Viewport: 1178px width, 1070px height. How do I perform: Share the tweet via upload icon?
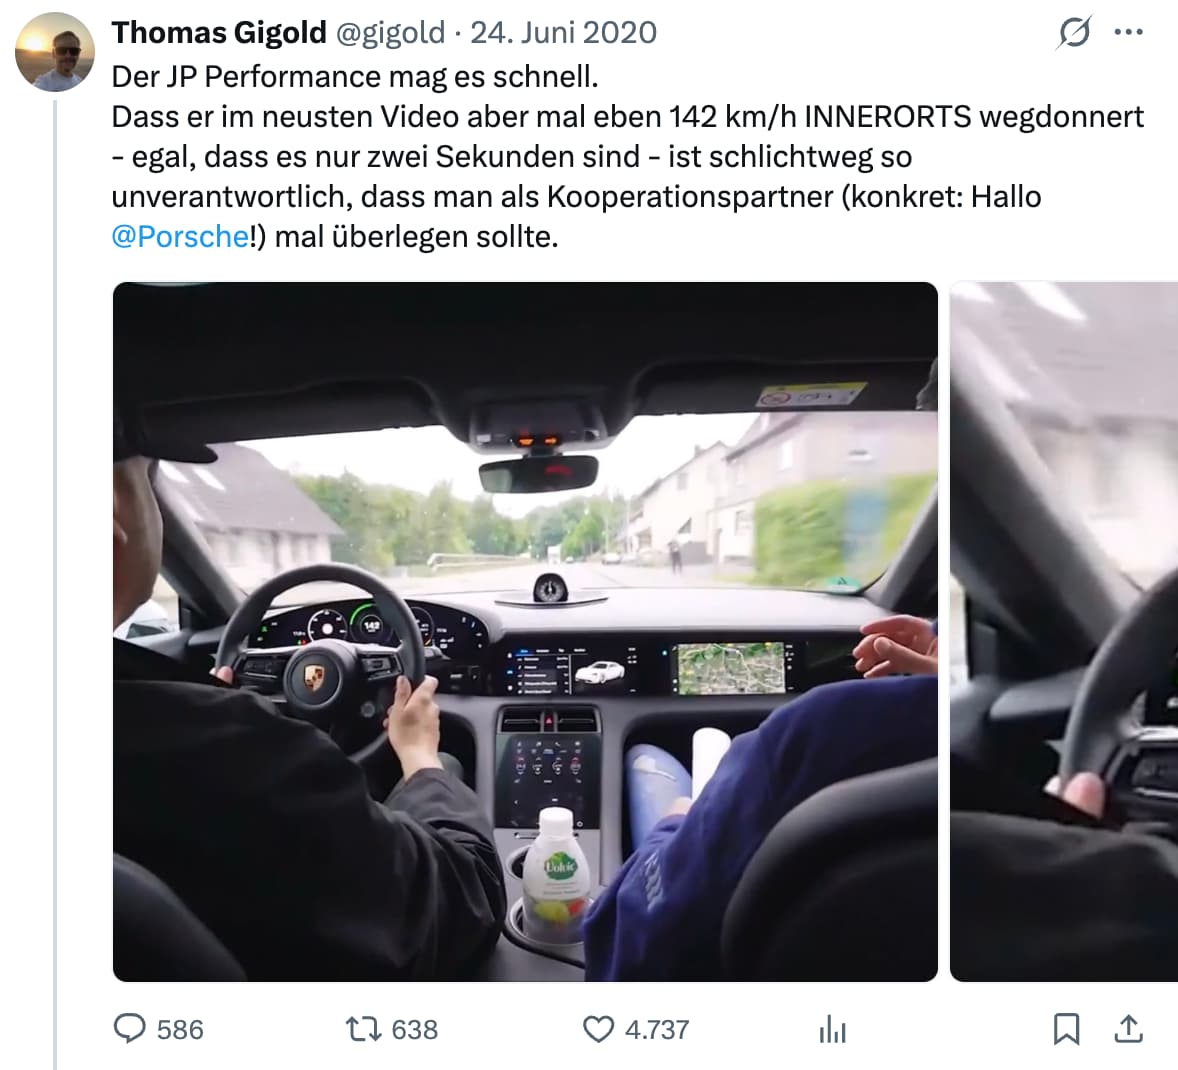[1128, 1029]
